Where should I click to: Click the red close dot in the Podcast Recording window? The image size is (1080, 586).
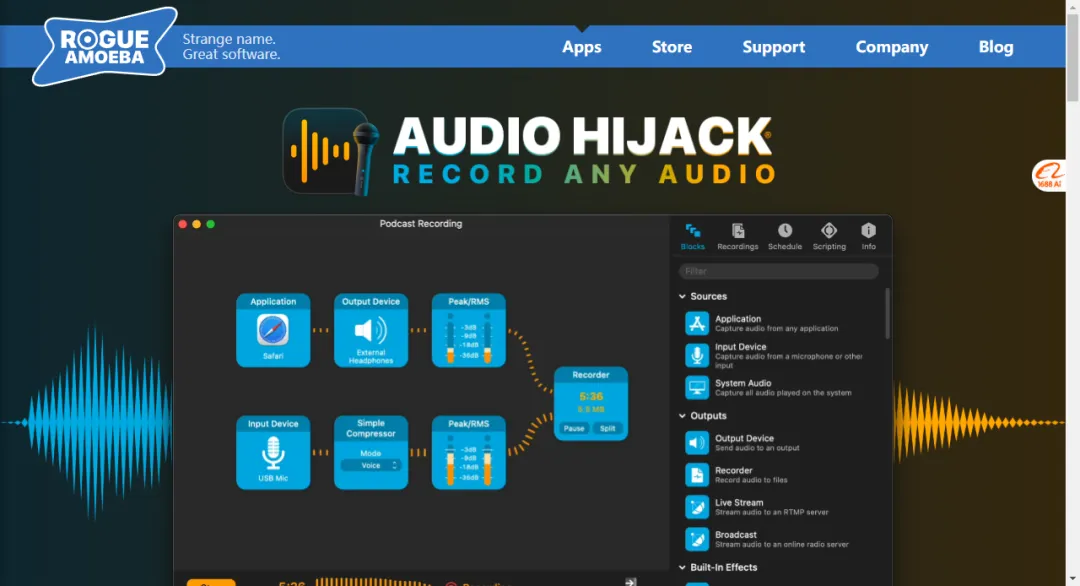click(183, 224)
